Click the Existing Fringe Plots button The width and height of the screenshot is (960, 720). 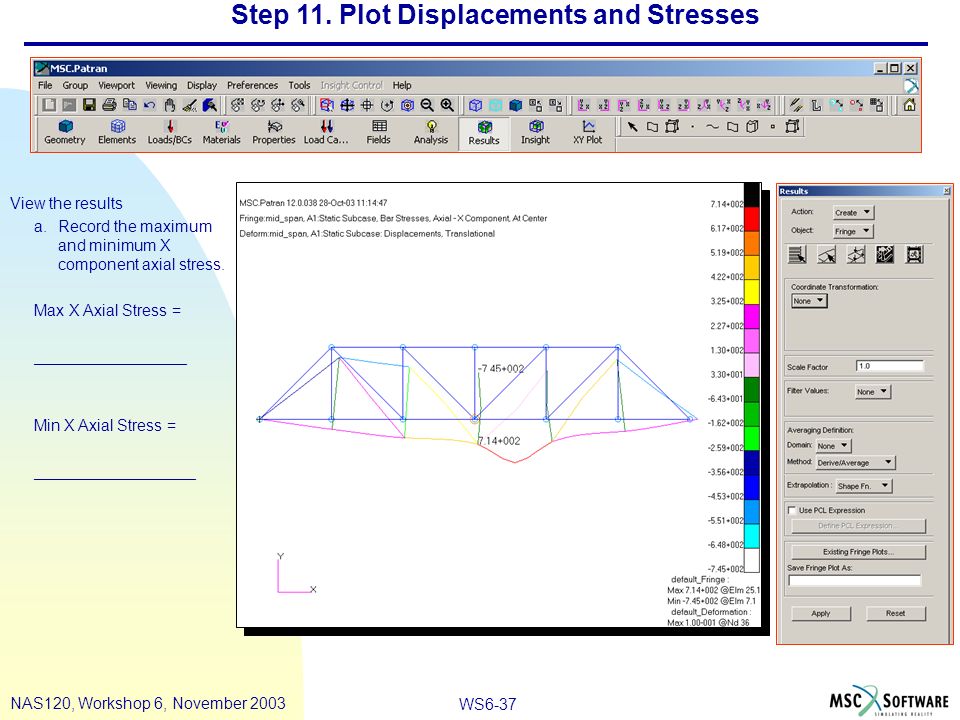click(858, 552)
